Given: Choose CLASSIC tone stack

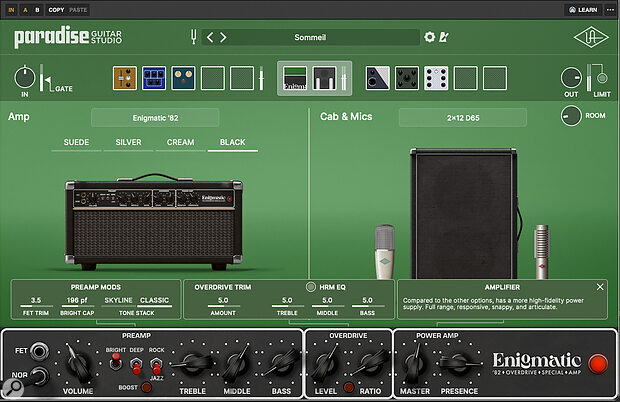Looking at the screenshot, I should point(154,300).
